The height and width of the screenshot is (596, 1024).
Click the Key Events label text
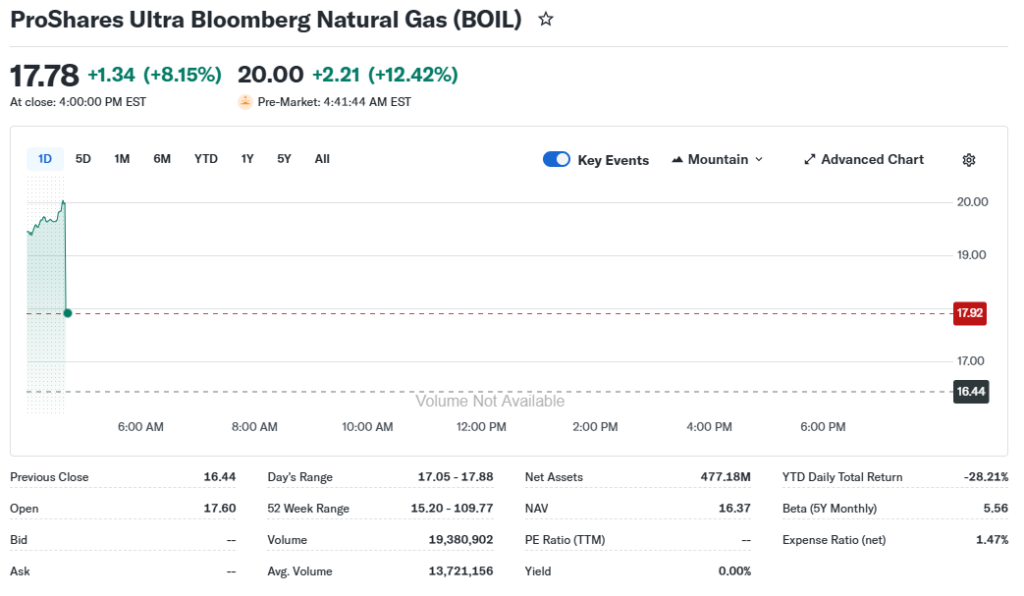point(613,160)
